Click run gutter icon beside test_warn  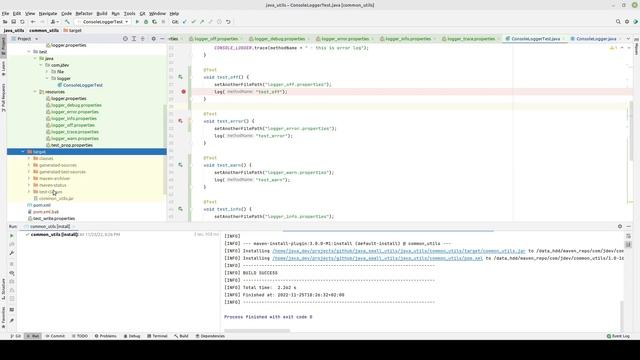click(x=180, y=165)
